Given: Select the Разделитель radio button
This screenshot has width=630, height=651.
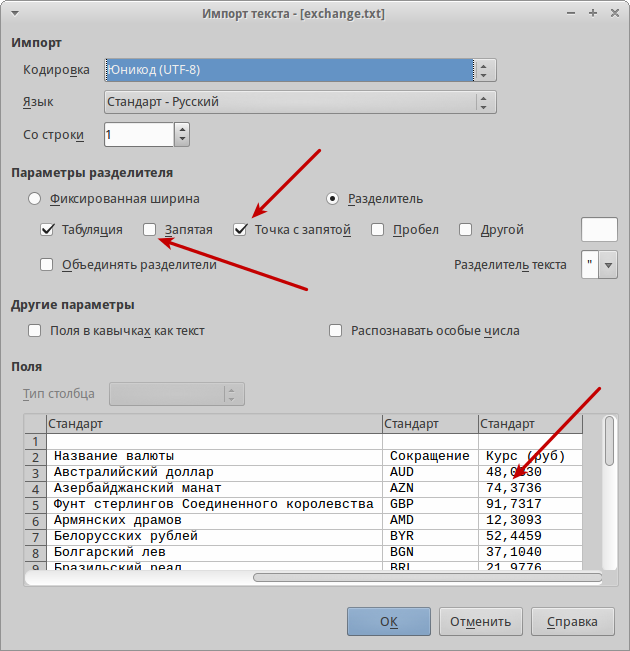Looking at the screenshot, I should pyautogui.click(x=332, y=199).
